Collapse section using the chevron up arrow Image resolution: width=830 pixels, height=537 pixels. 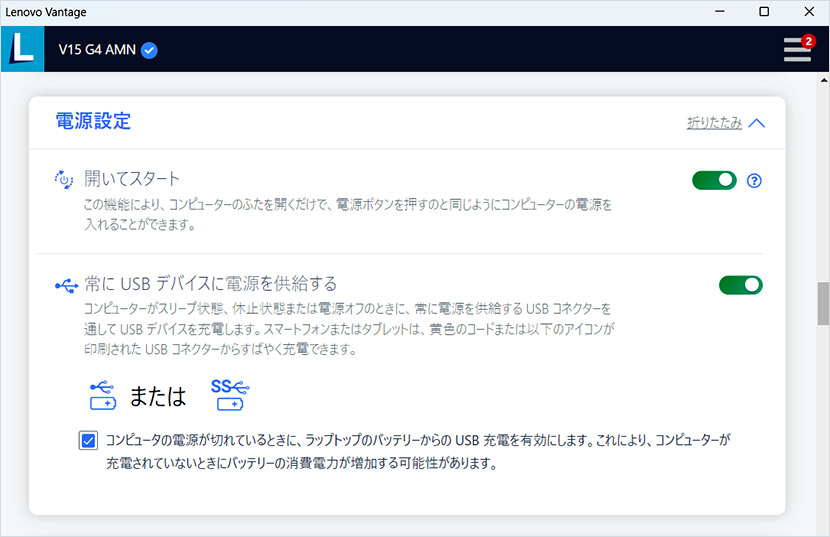(756, 123)
